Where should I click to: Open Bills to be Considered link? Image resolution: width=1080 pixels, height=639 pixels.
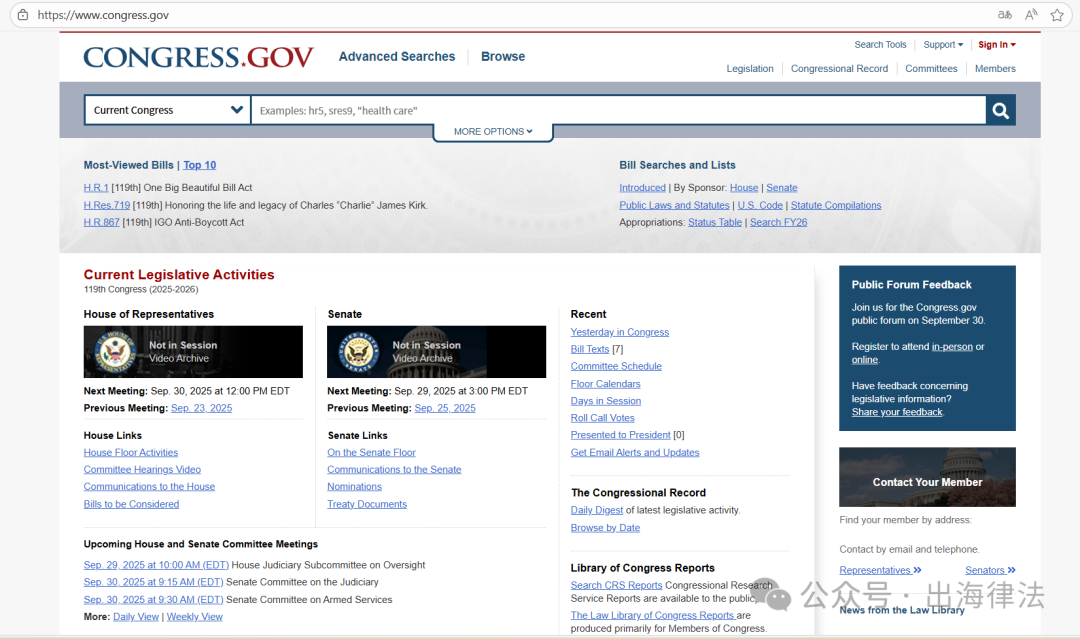pos(132,504)
